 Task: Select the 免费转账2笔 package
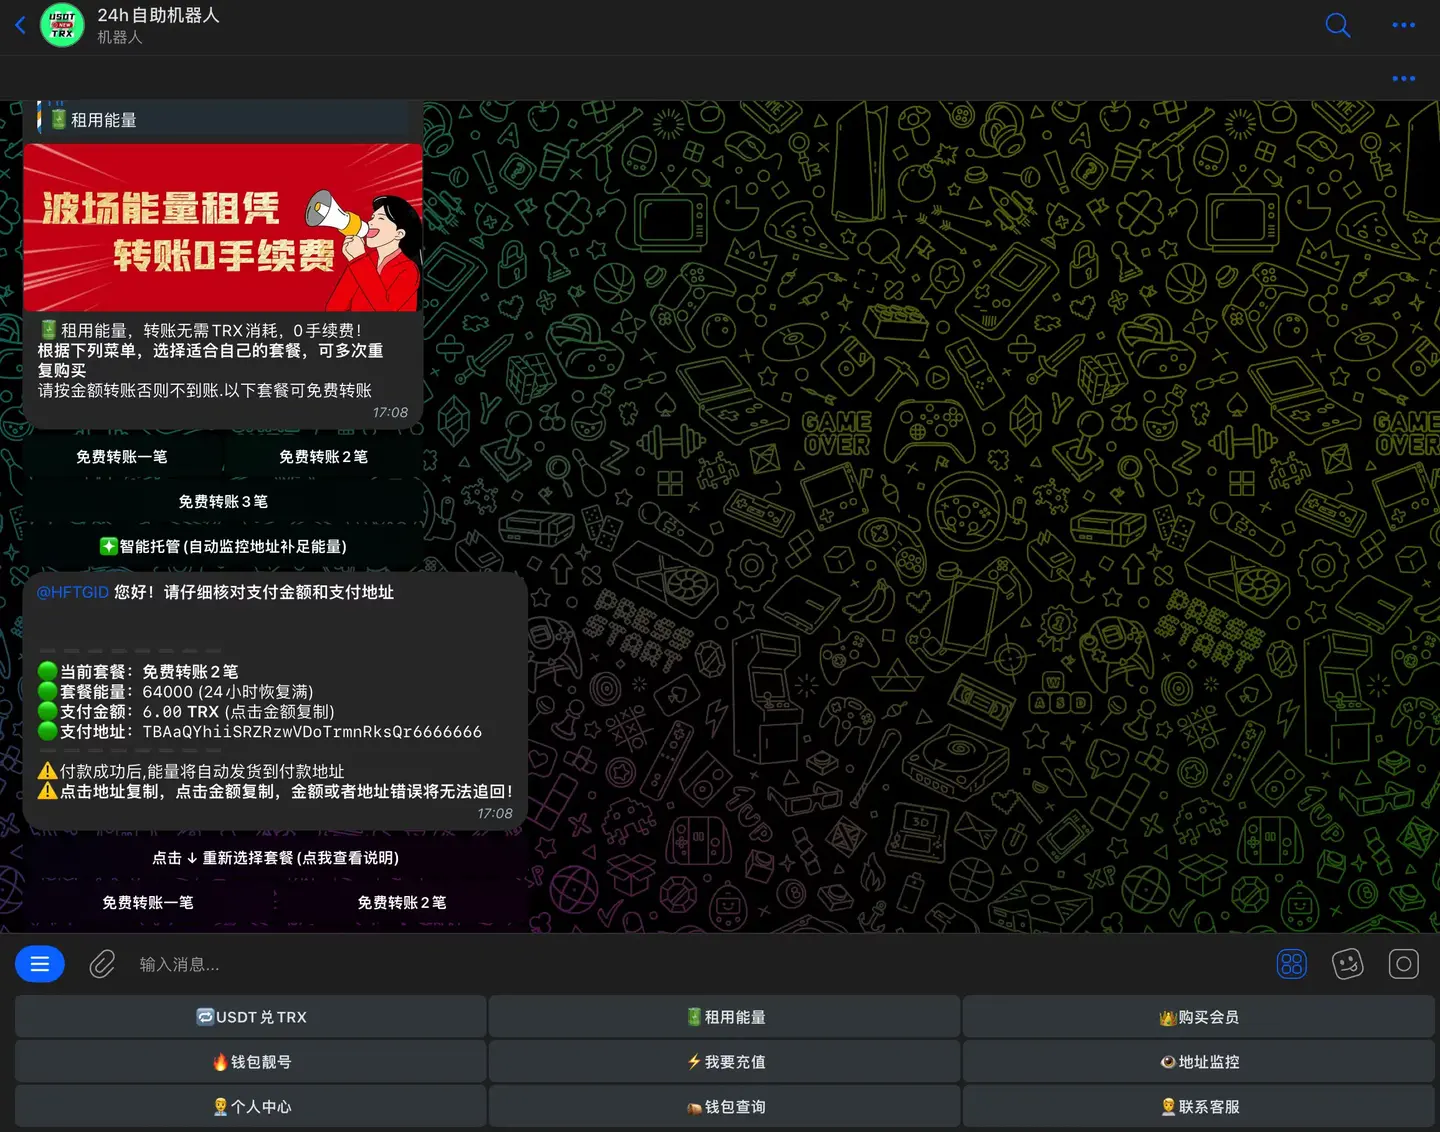[x=323, y=456]
